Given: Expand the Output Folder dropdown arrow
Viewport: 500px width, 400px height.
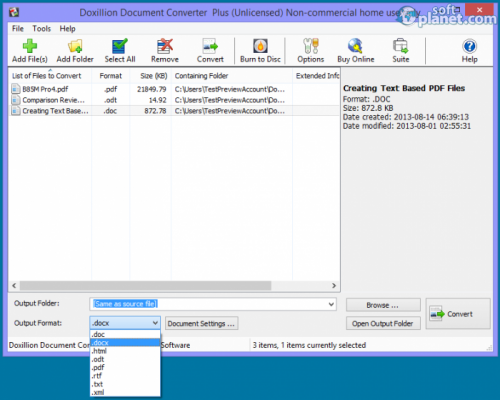Looking at the screenshot, I should pos(331,304).
